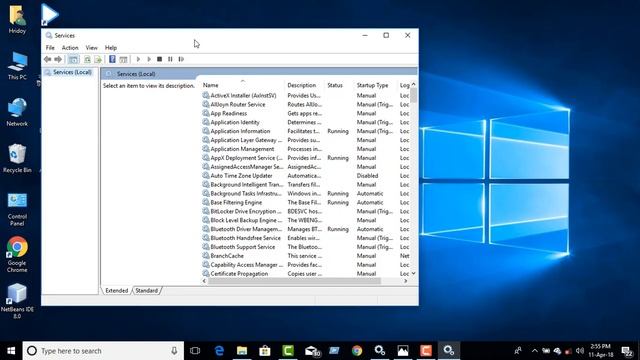Open Microsoft Edge from the taskbar
Image resolution: width=640 pixels, height=360 pixels.
219,351
